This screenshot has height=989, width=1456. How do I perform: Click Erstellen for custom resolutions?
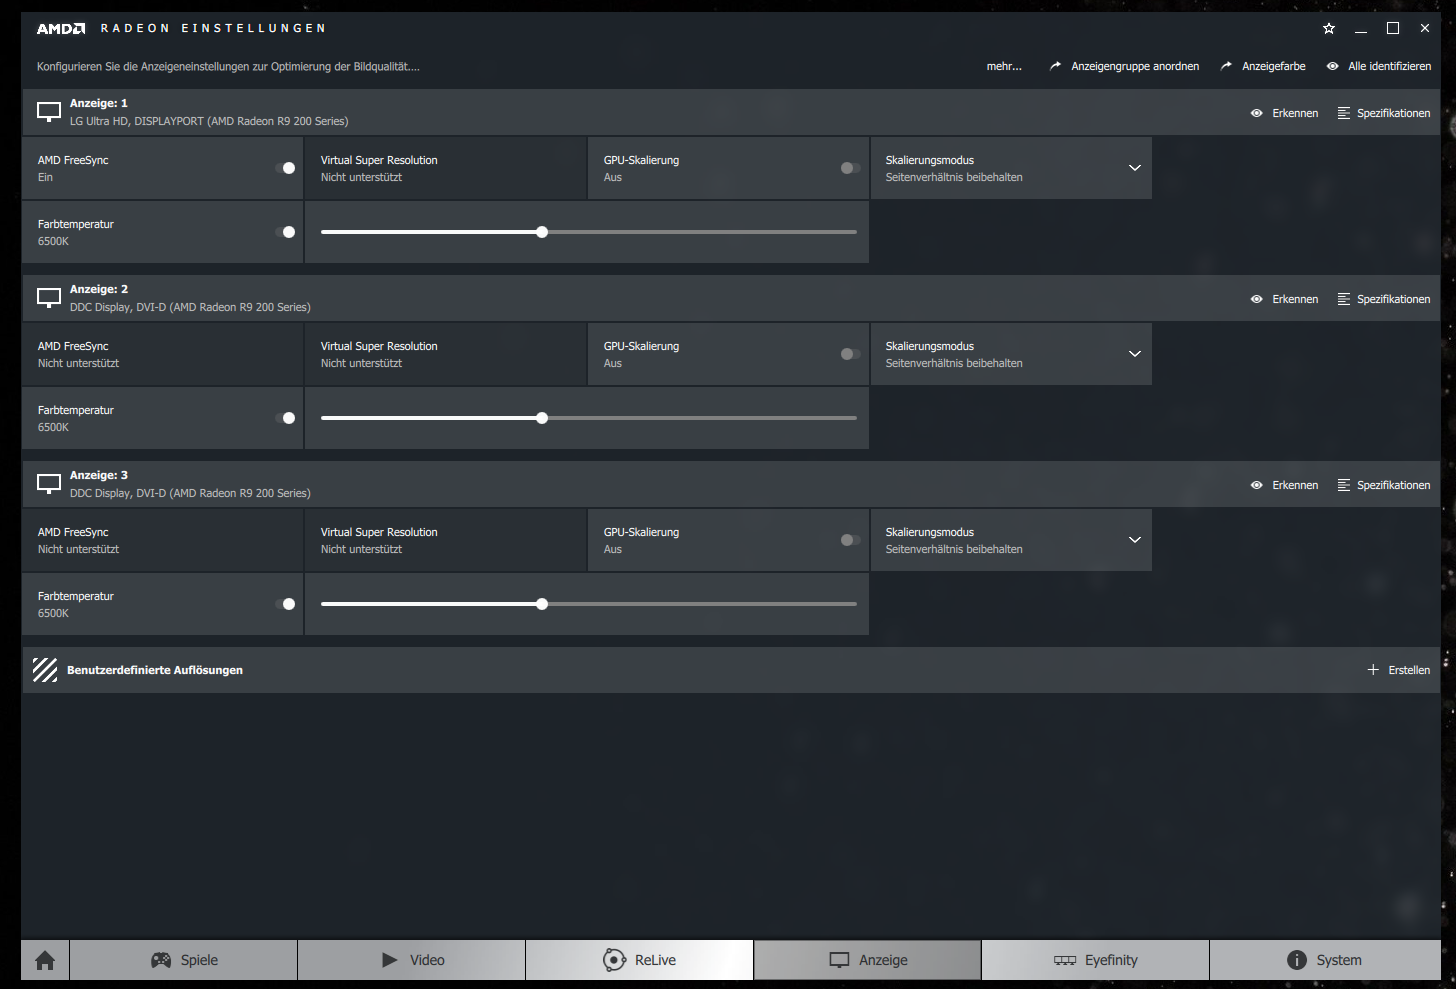tap(1409, 670)
